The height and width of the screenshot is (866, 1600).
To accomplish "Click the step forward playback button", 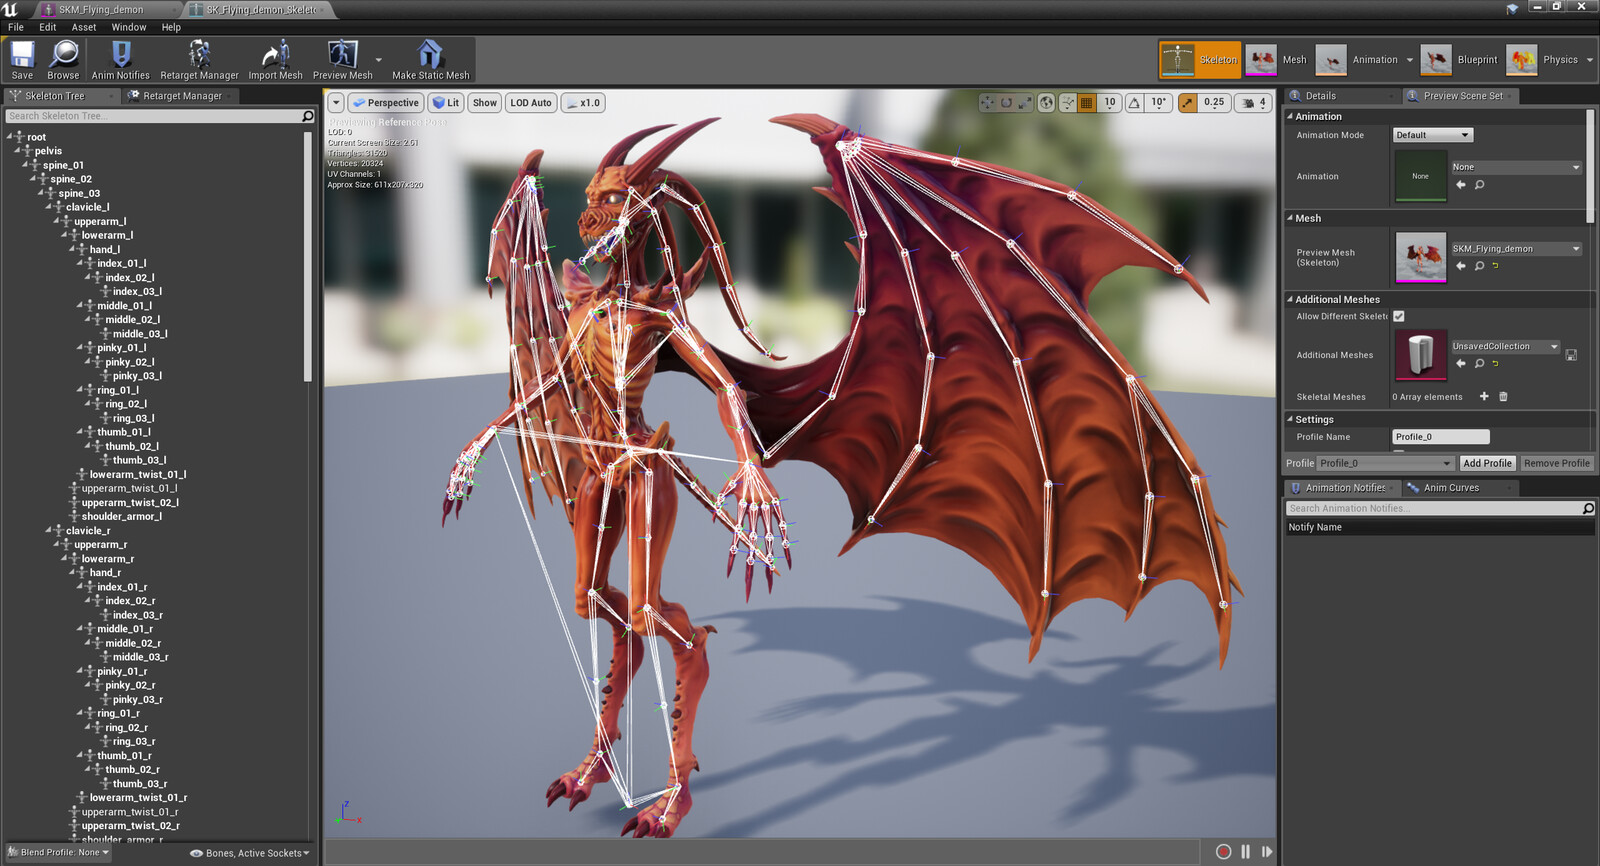I will click(x=1267, y=852).
